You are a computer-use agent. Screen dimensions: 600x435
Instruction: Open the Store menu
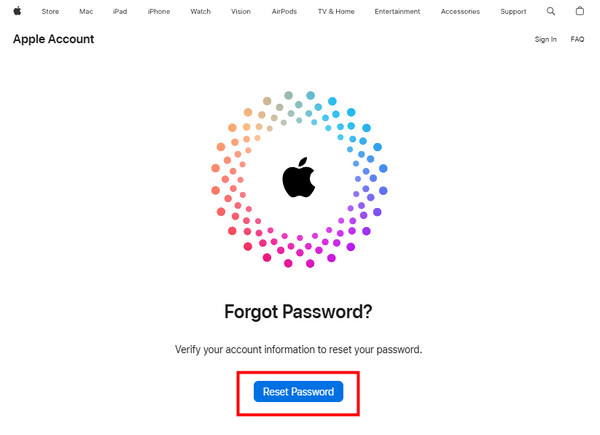point(50,12)
